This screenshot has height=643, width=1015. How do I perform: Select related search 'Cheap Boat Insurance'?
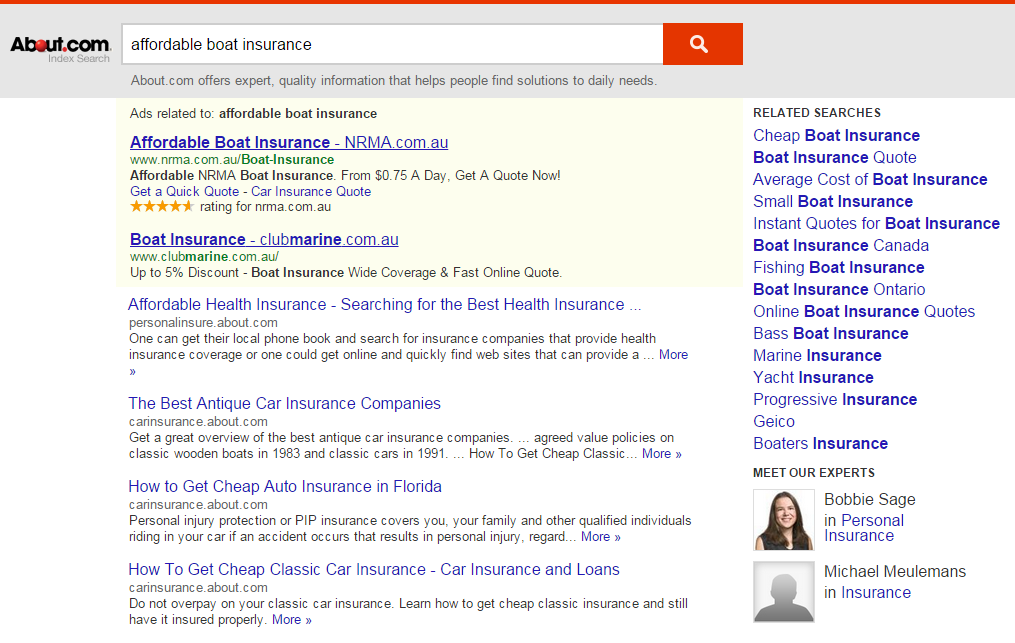836,135
